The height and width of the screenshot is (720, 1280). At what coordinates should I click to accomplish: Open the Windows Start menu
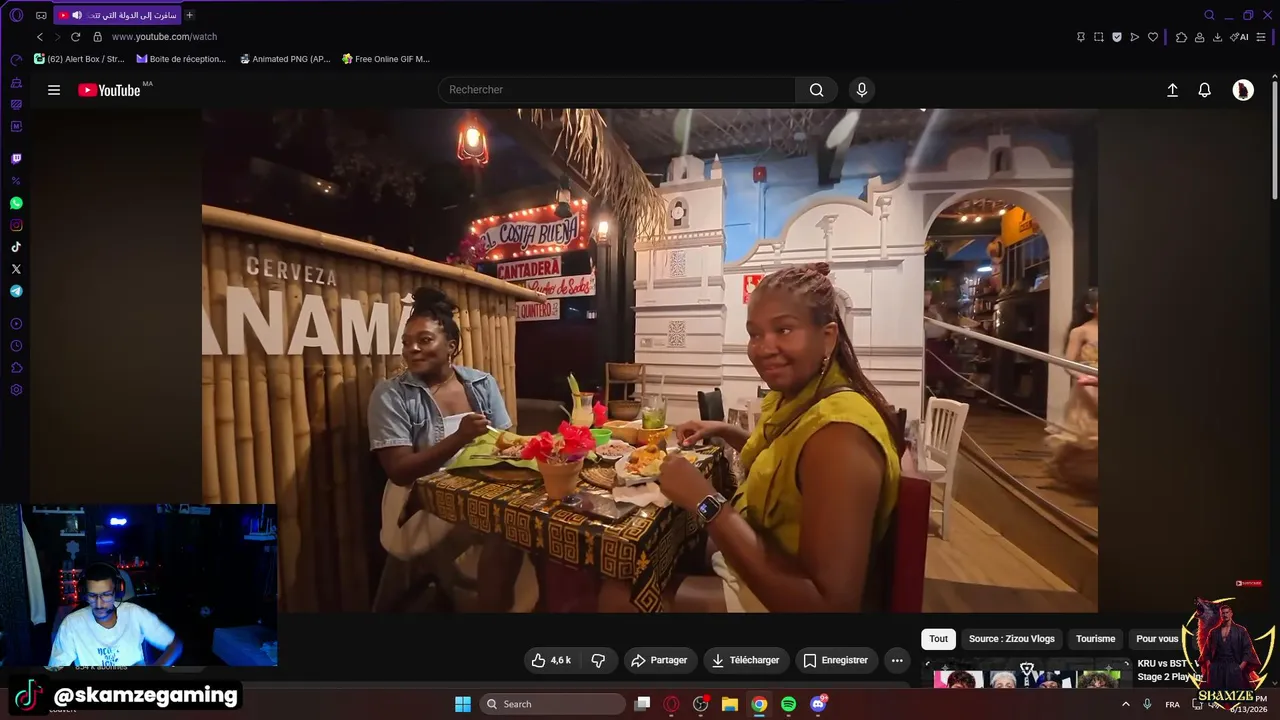pos(463,704)
